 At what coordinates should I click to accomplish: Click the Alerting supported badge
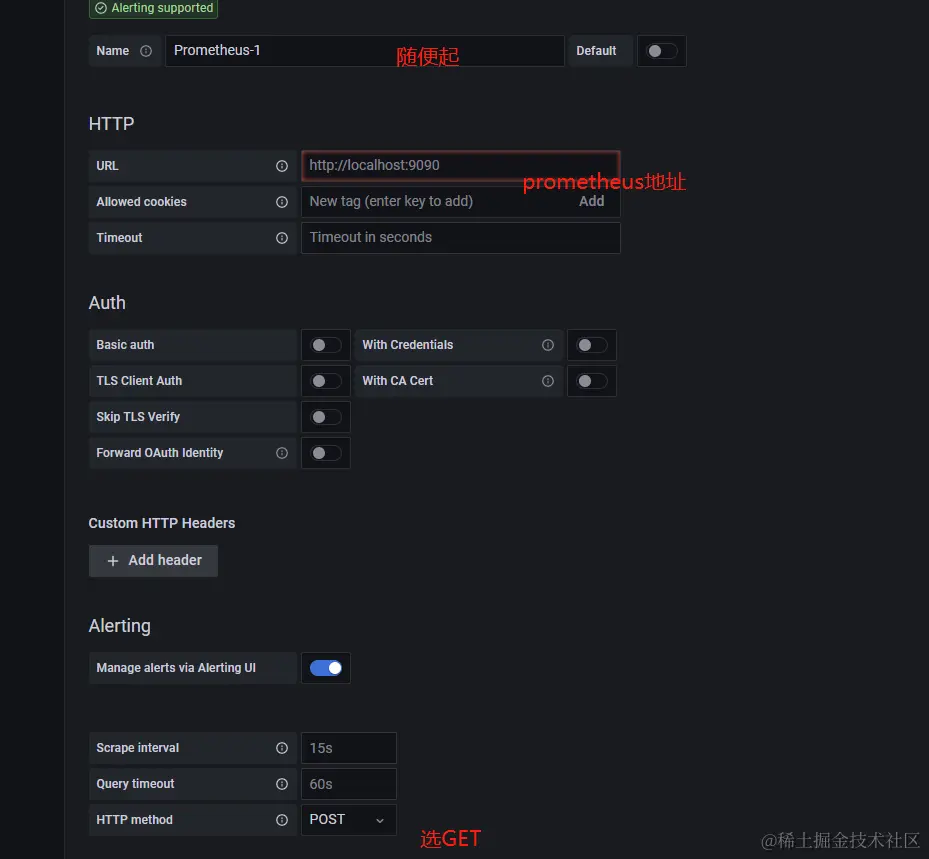click(x=153, y=8)
